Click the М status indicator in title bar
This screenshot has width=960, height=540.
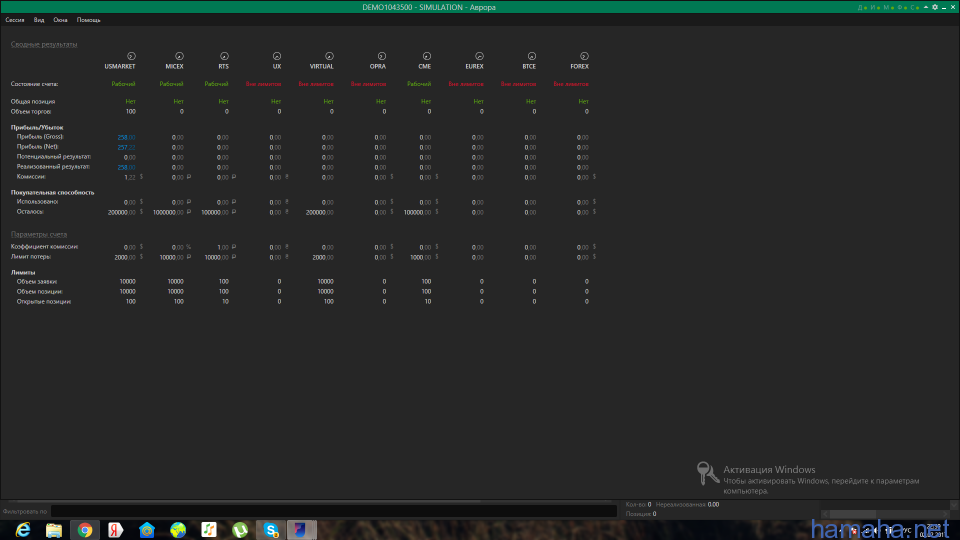[888, 7]
